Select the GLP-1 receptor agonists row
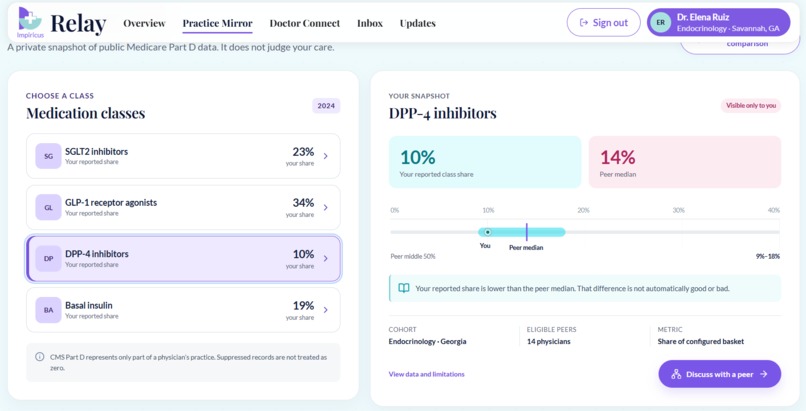Screen dimensions: 806x411 [183, 208]
